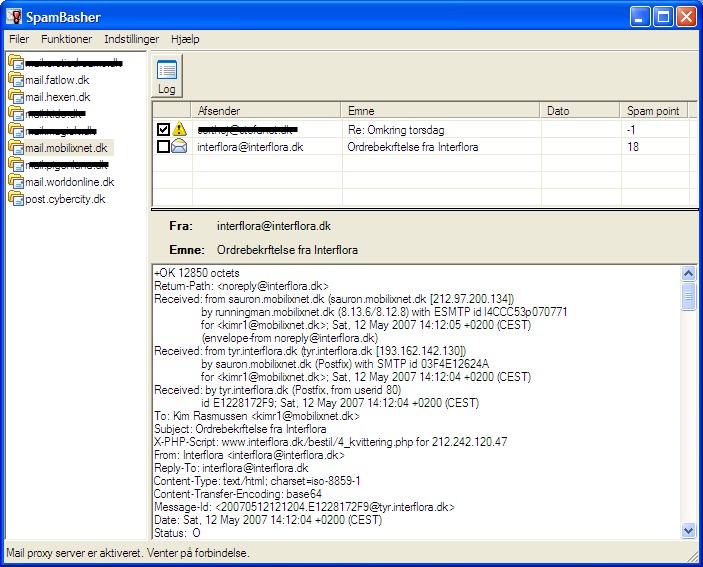Select the post.cybercity.dk account

65,199
